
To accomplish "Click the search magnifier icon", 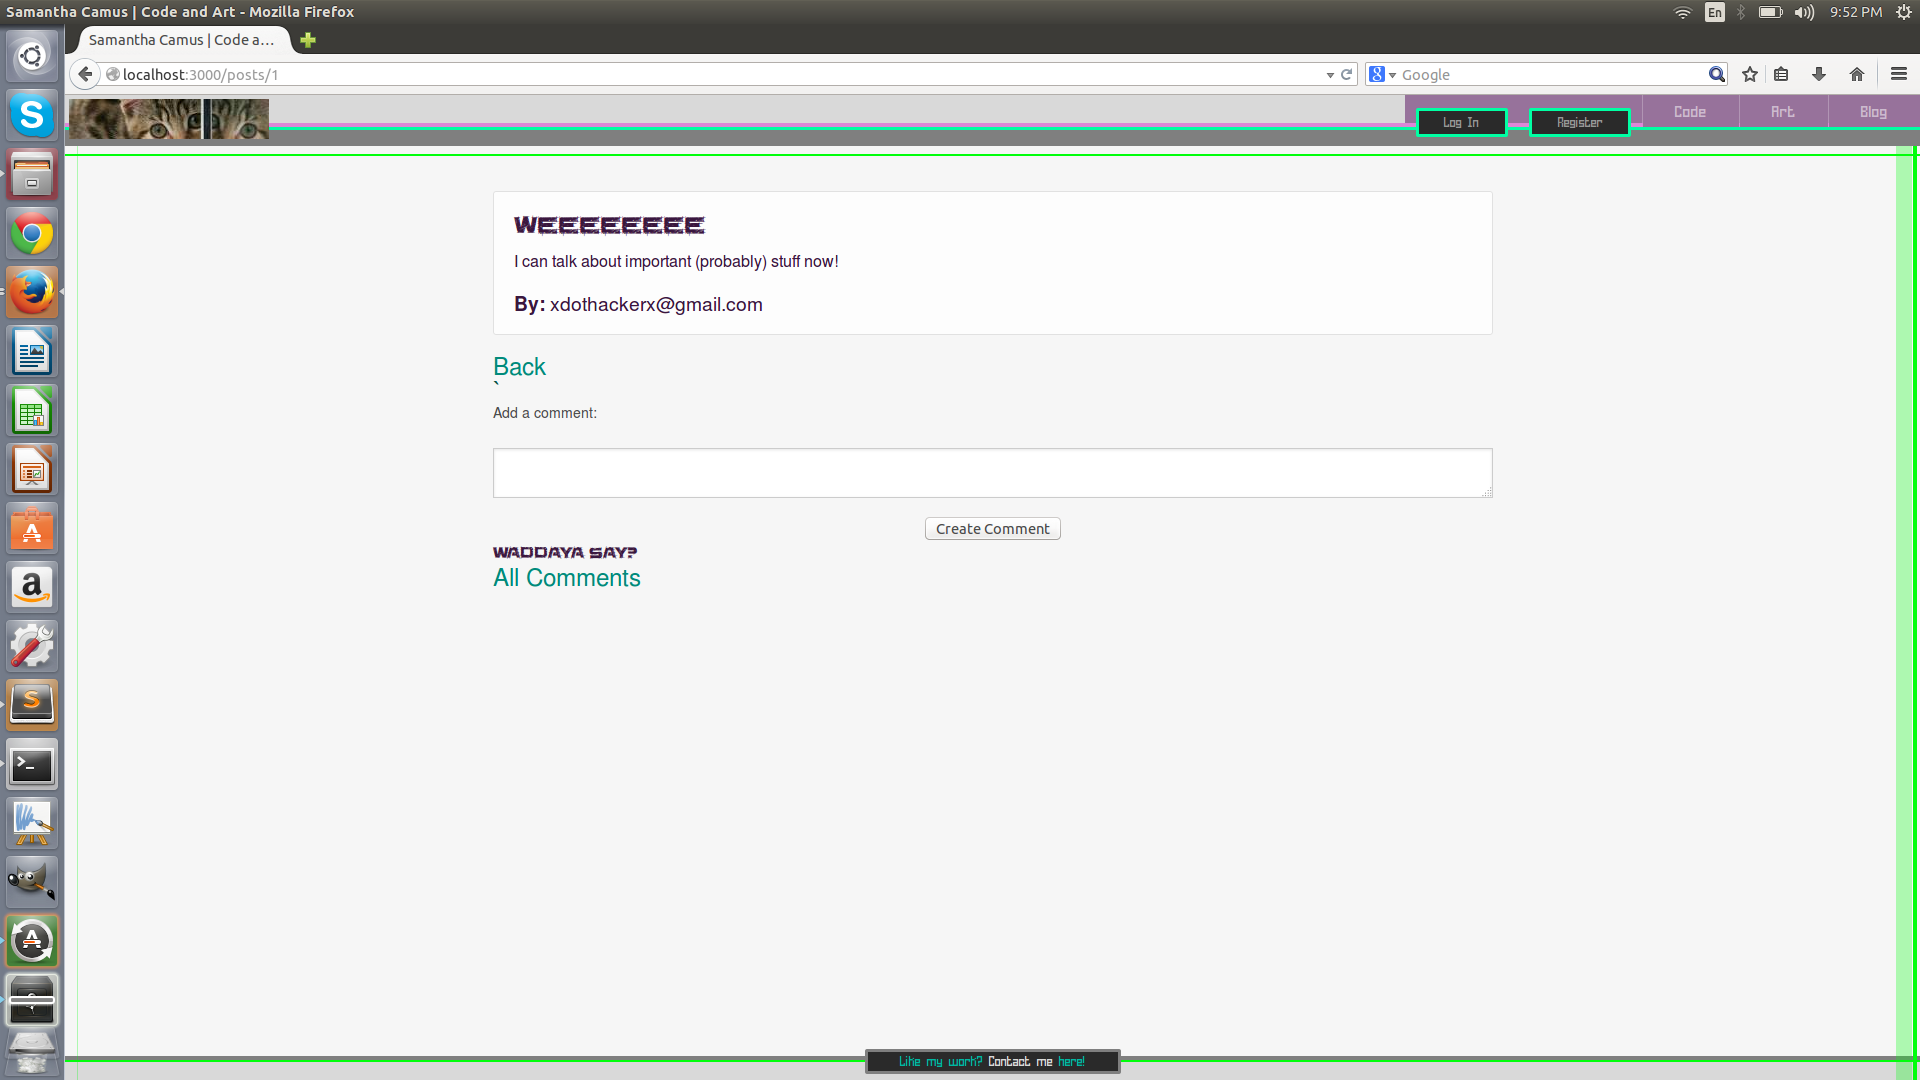I will (1716, 74).
